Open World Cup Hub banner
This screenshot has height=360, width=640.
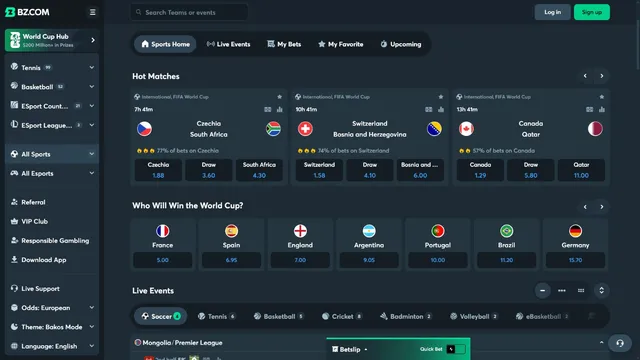(52, 40)
